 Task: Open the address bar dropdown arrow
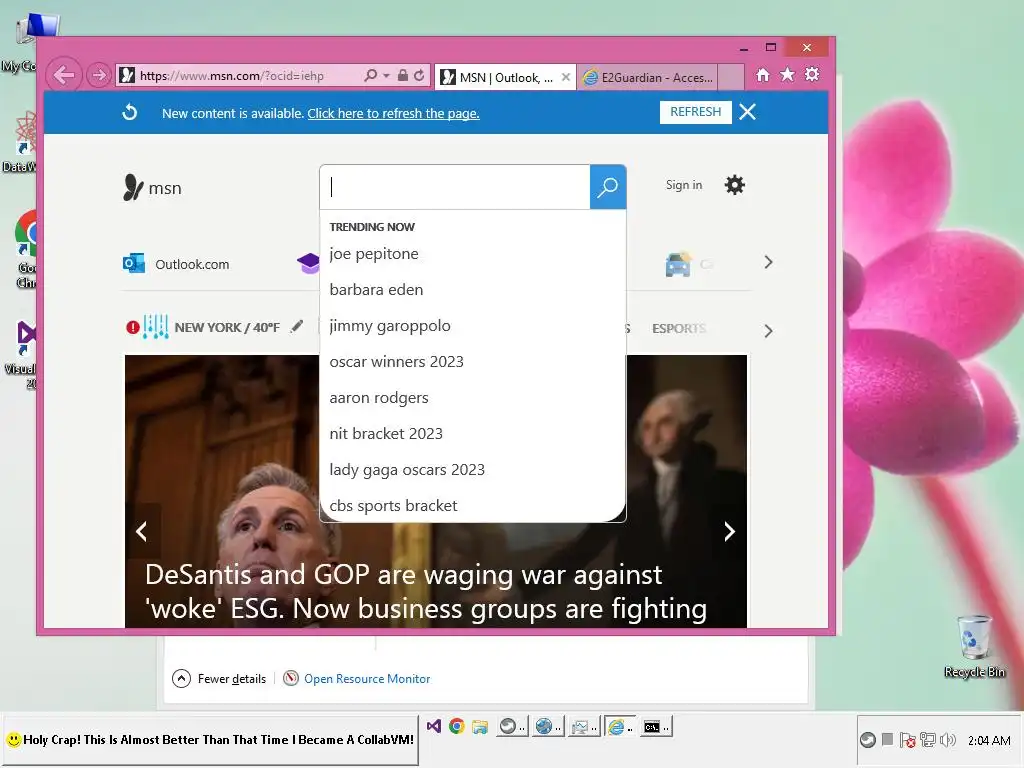click(x=387, y=76)
